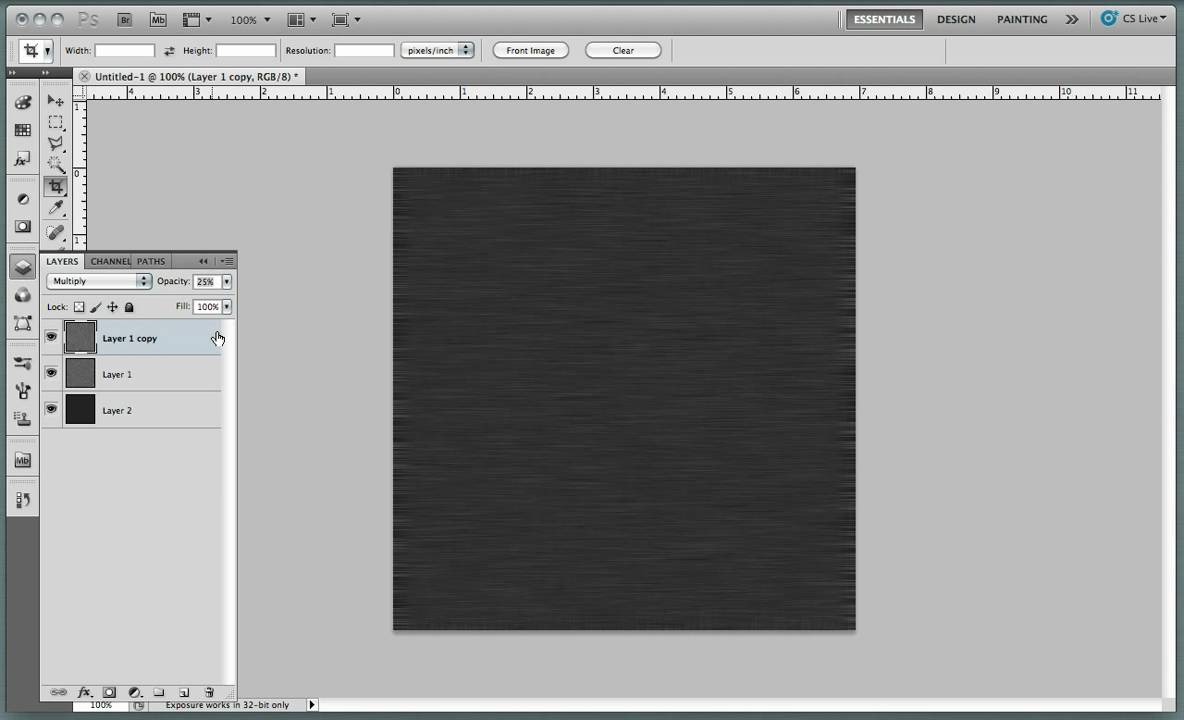Select the Healing Brush tool
1184x720 pixels.
(55, 232)
